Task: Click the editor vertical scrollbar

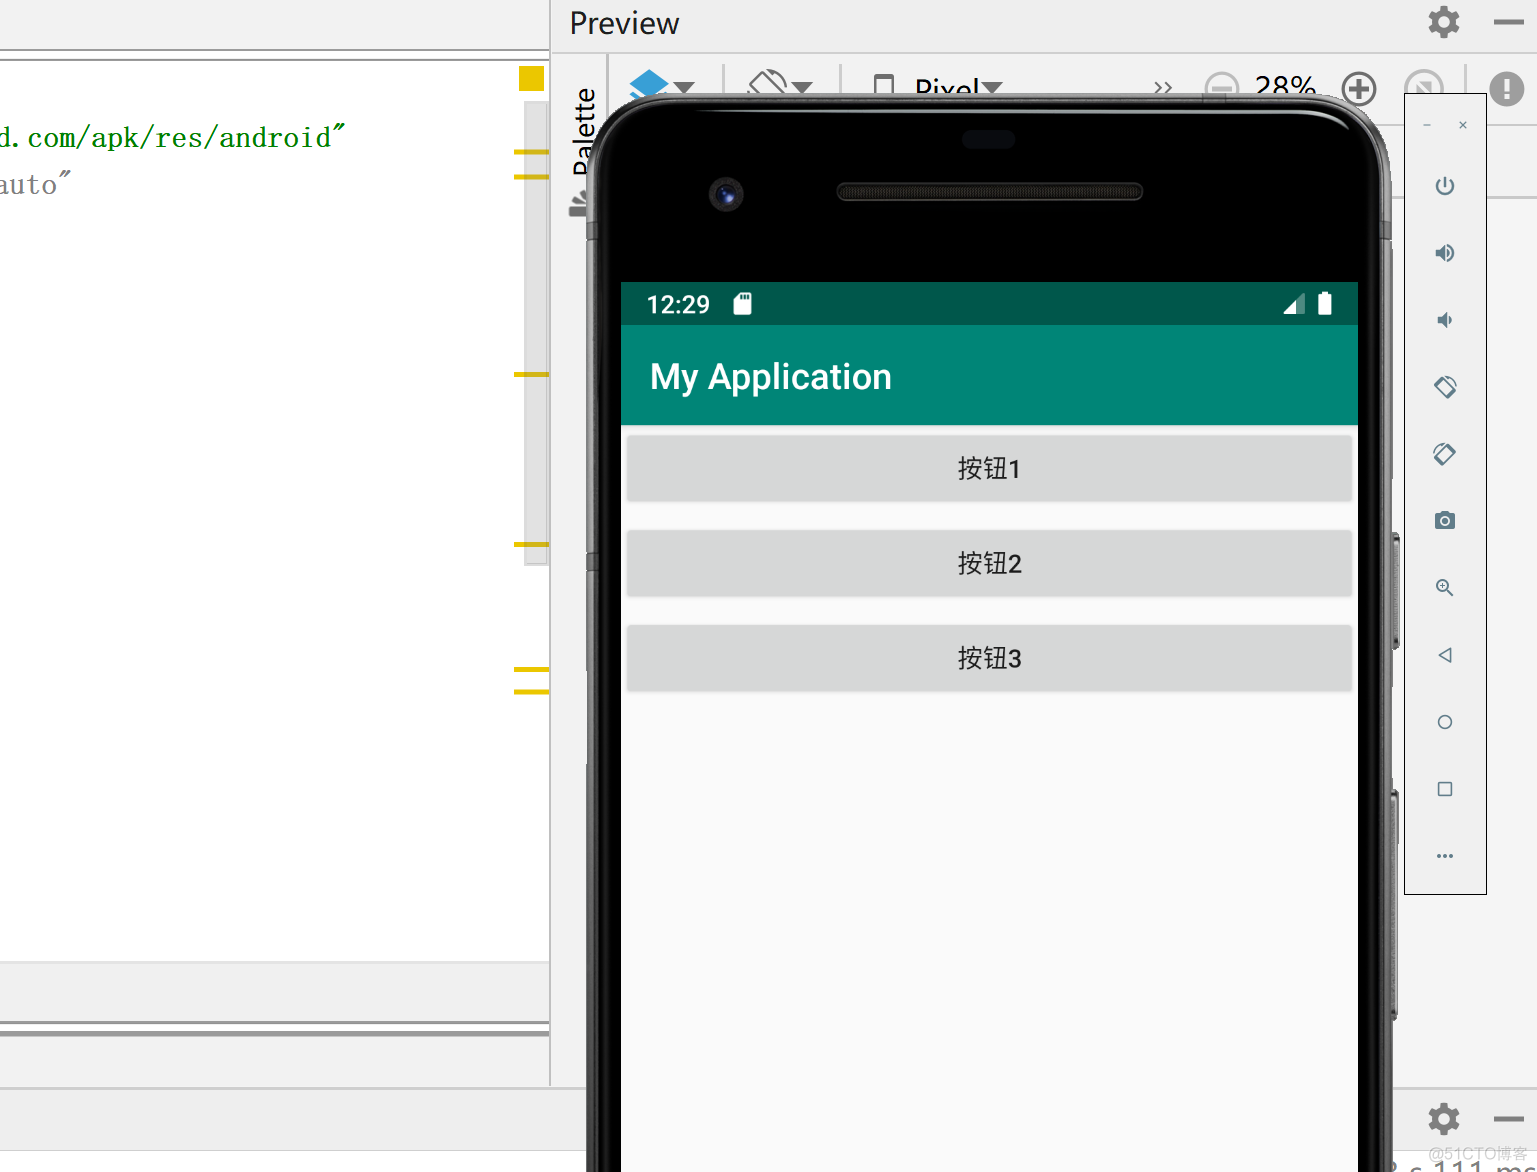Action: [536, 333]
